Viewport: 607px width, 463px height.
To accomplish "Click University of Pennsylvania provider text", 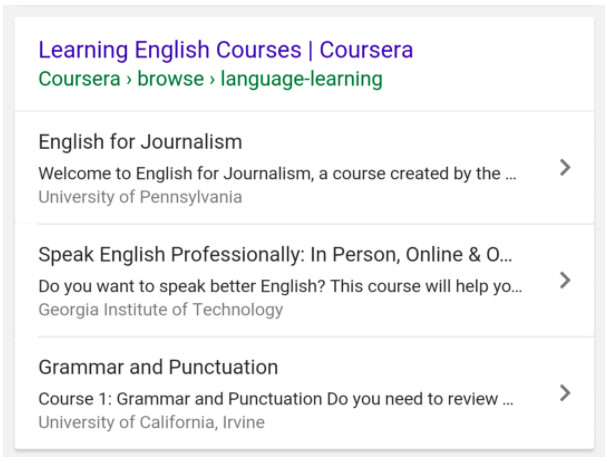I will click(x=140, y=197).
